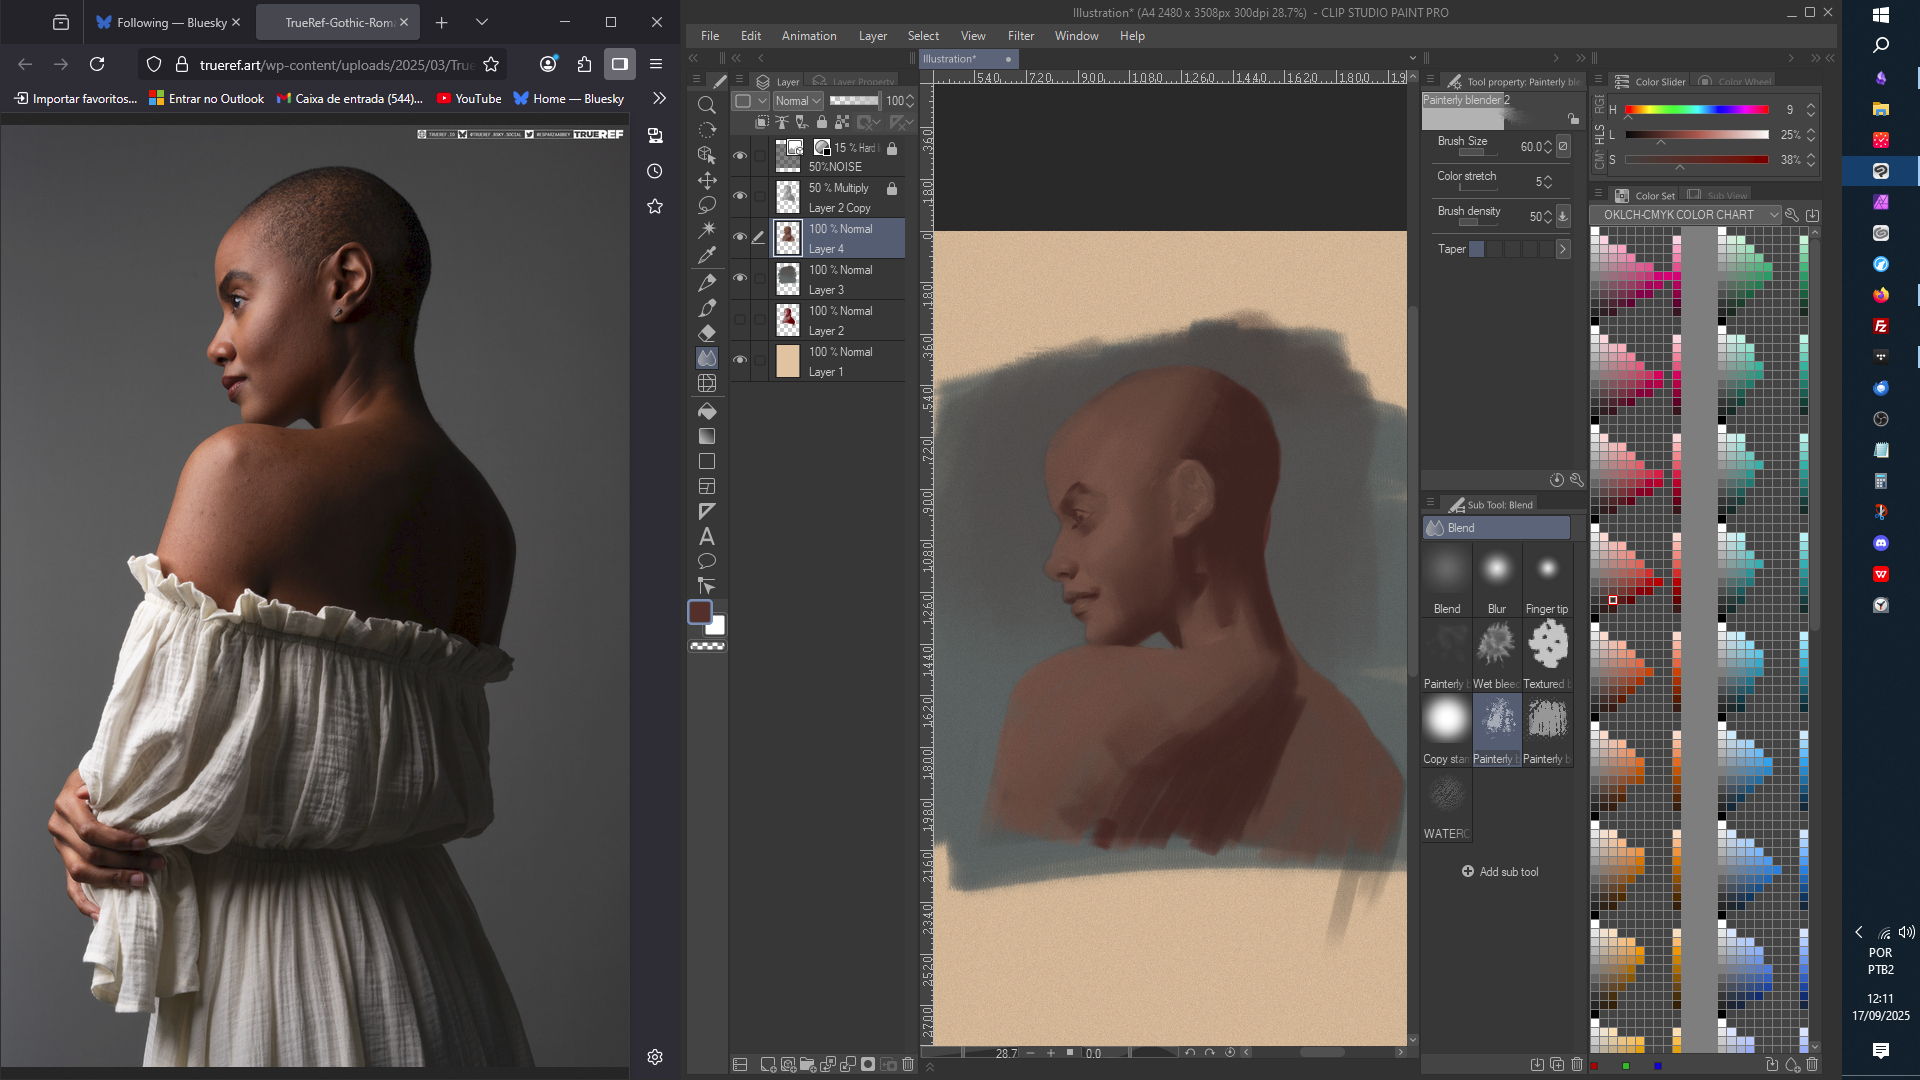Select the Fill bucket tool
This screenshot has width=1920, height=1080.
[x=707, y=411]
